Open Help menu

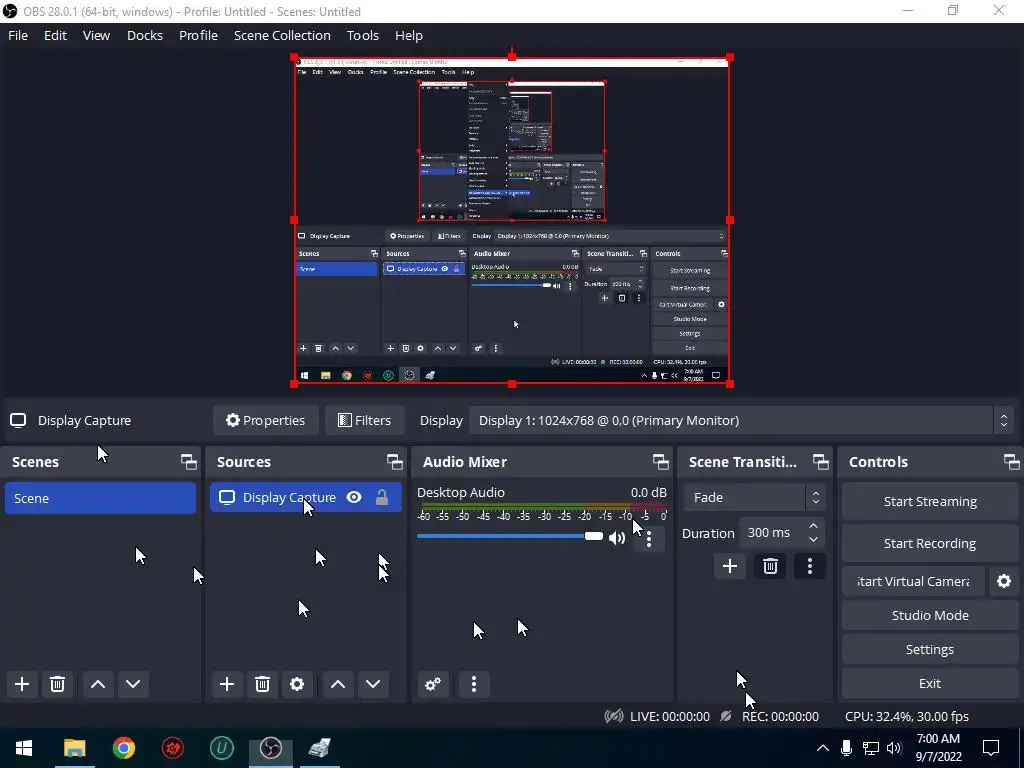409,35
